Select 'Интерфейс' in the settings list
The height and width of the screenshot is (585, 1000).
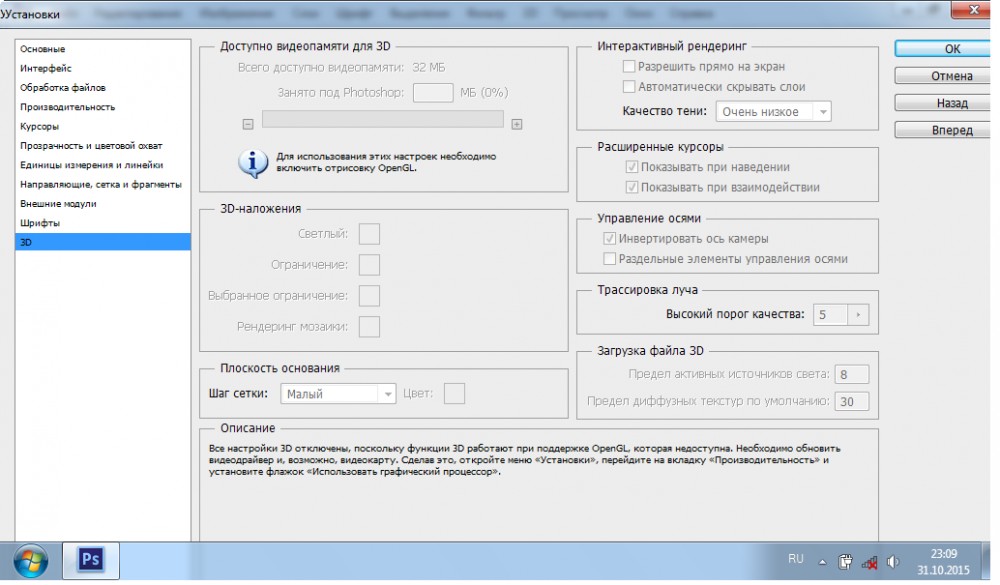point(45,68)
